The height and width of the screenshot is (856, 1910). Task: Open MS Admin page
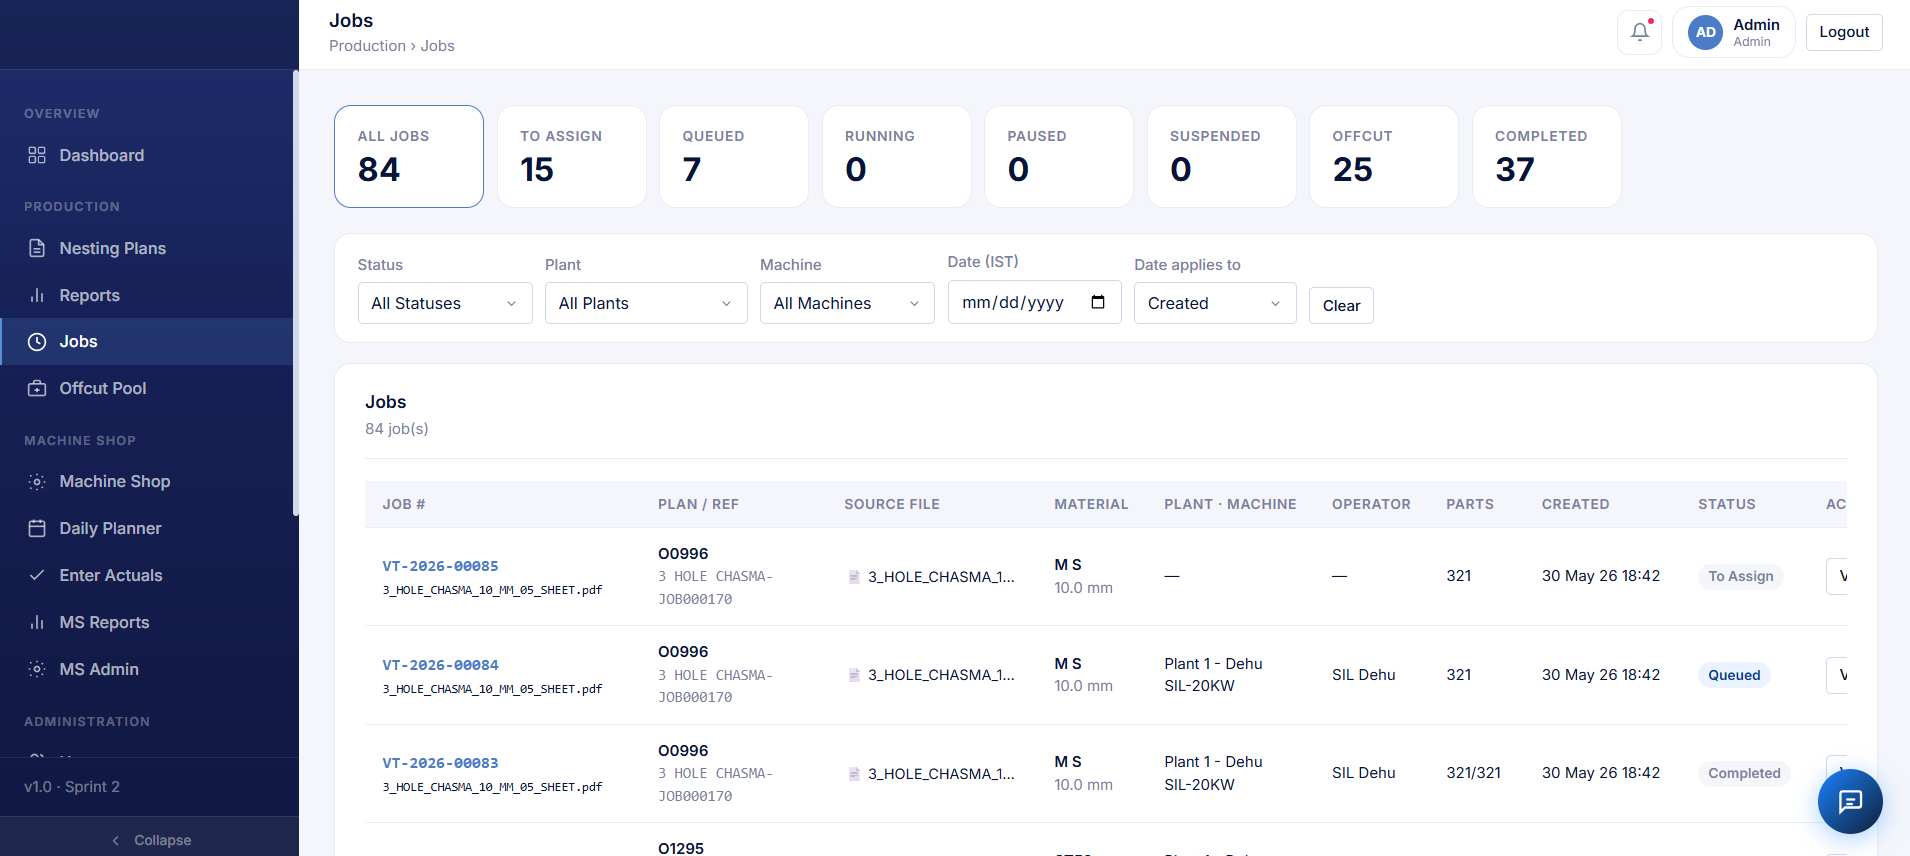146,669
